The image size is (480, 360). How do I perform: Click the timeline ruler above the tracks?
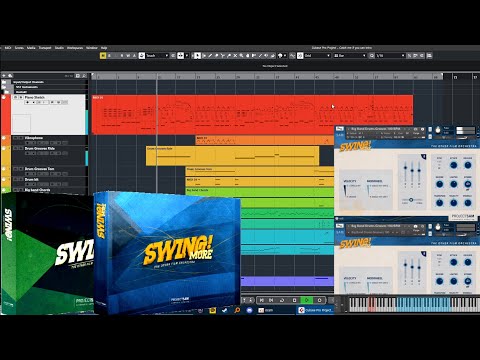(267, 77)
